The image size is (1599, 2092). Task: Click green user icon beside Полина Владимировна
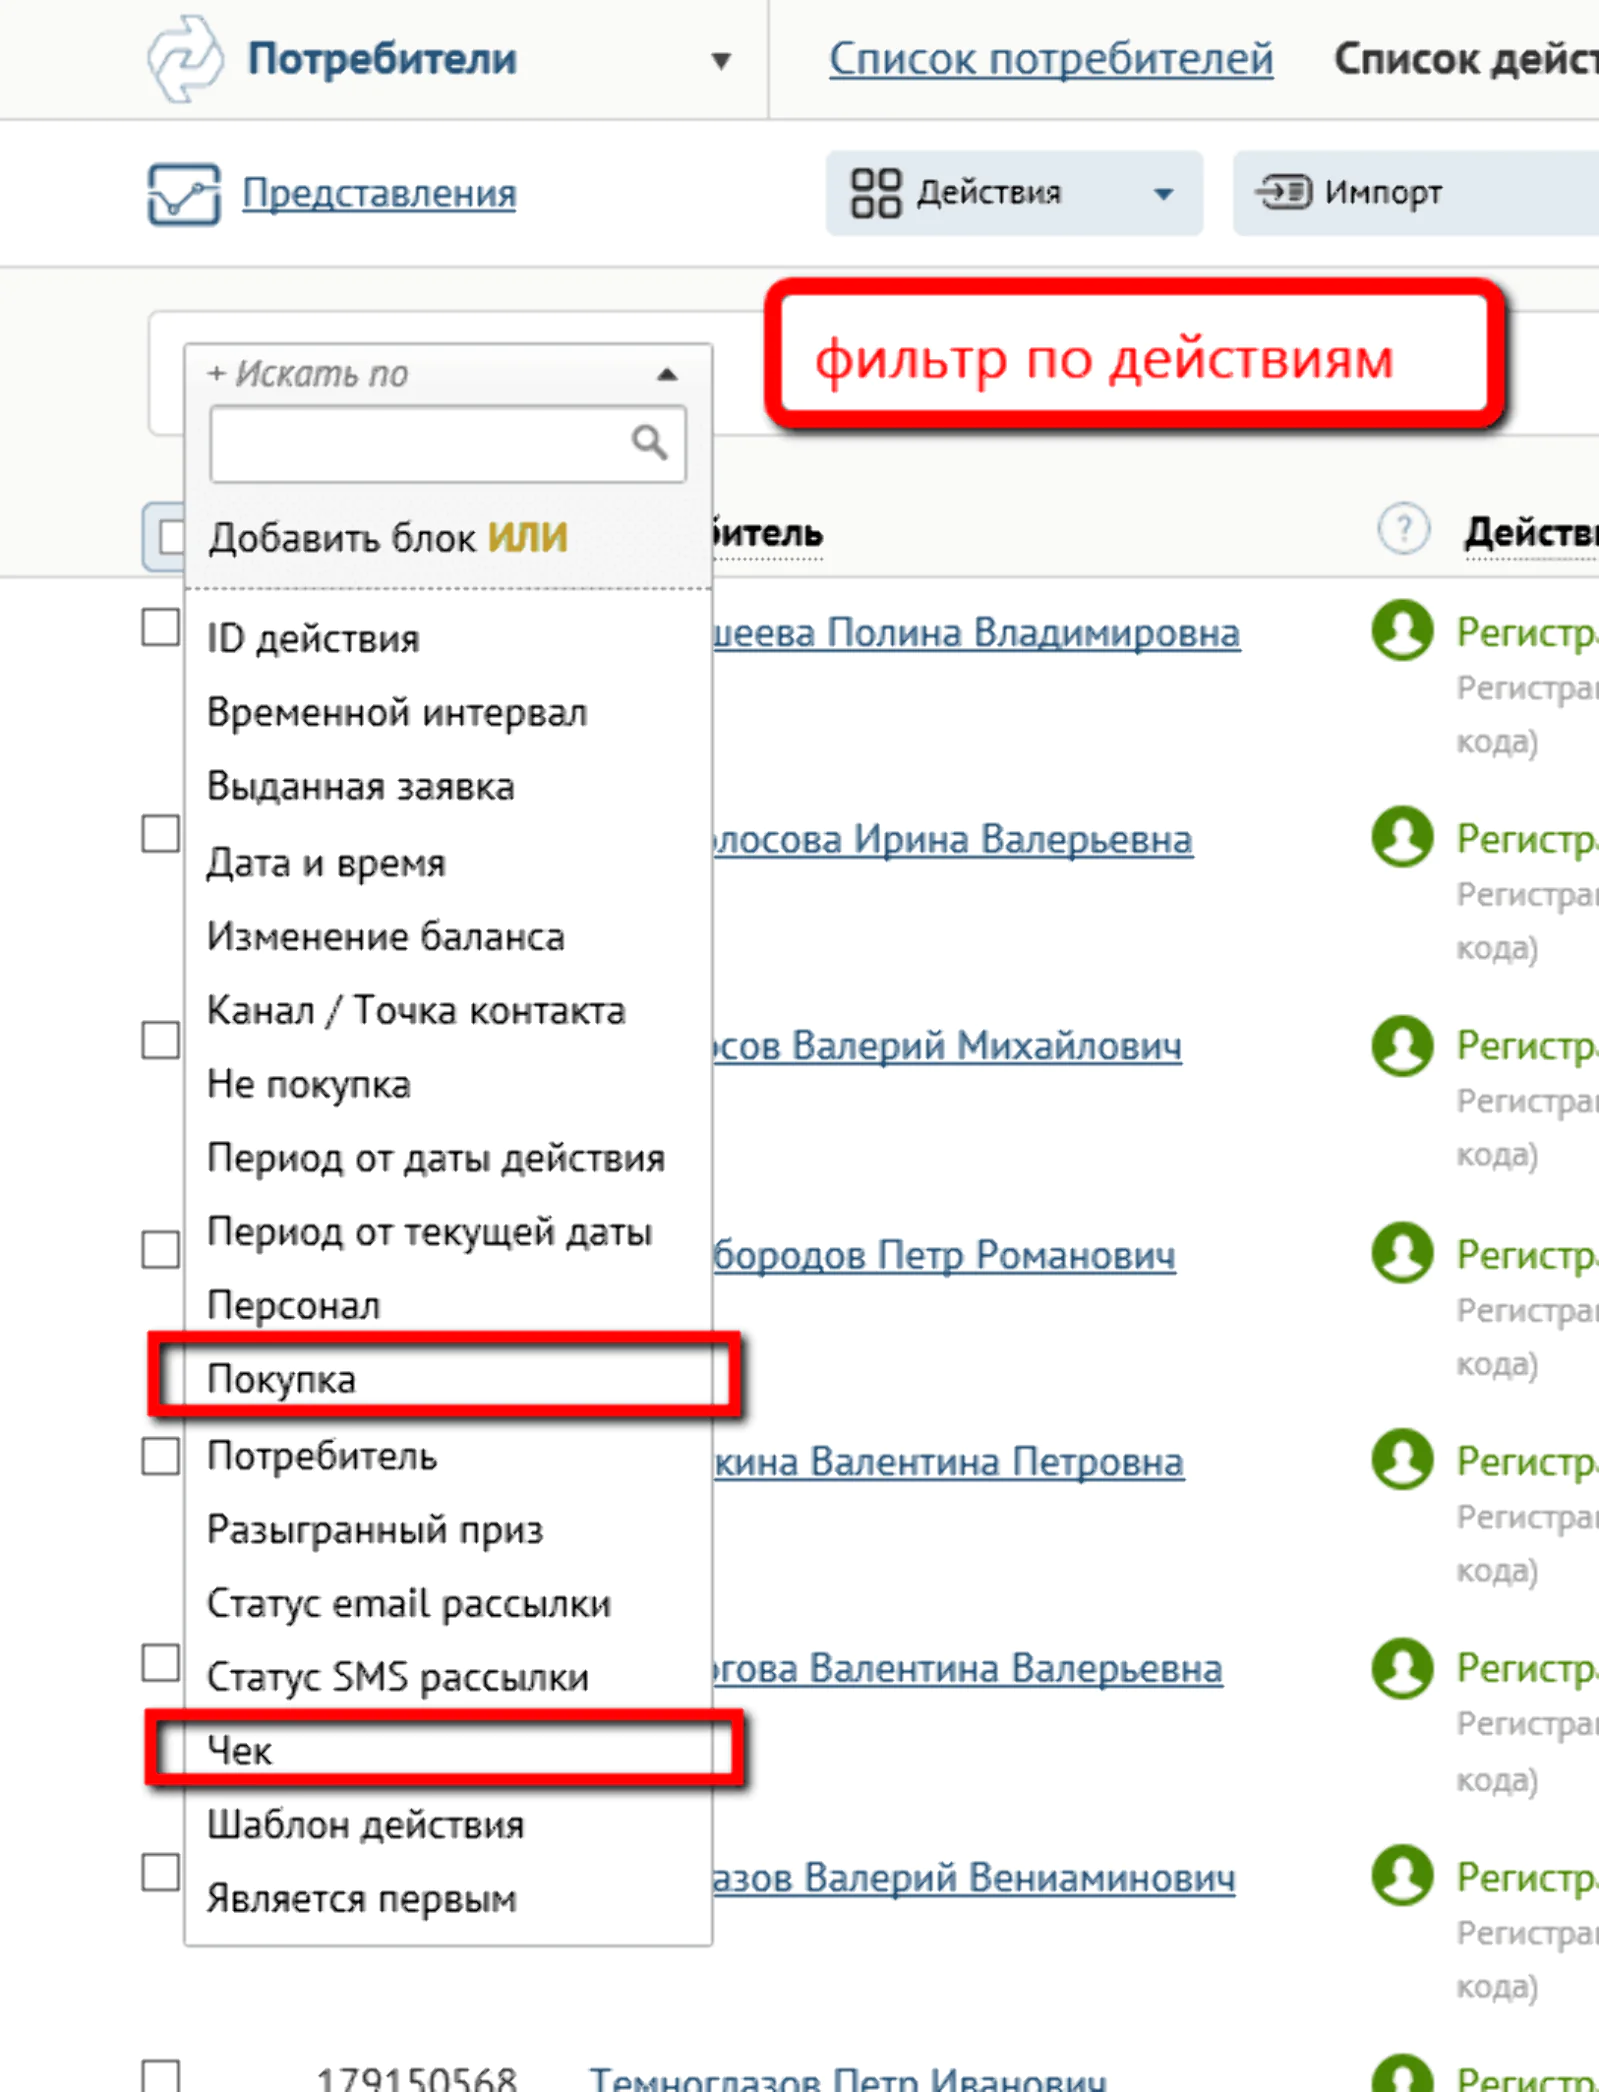click(1402, 631)
